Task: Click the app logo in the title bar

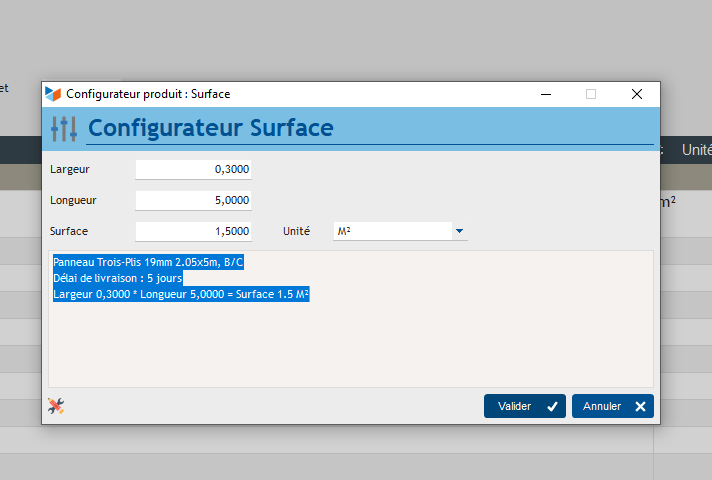Action: tap(53, 94)
